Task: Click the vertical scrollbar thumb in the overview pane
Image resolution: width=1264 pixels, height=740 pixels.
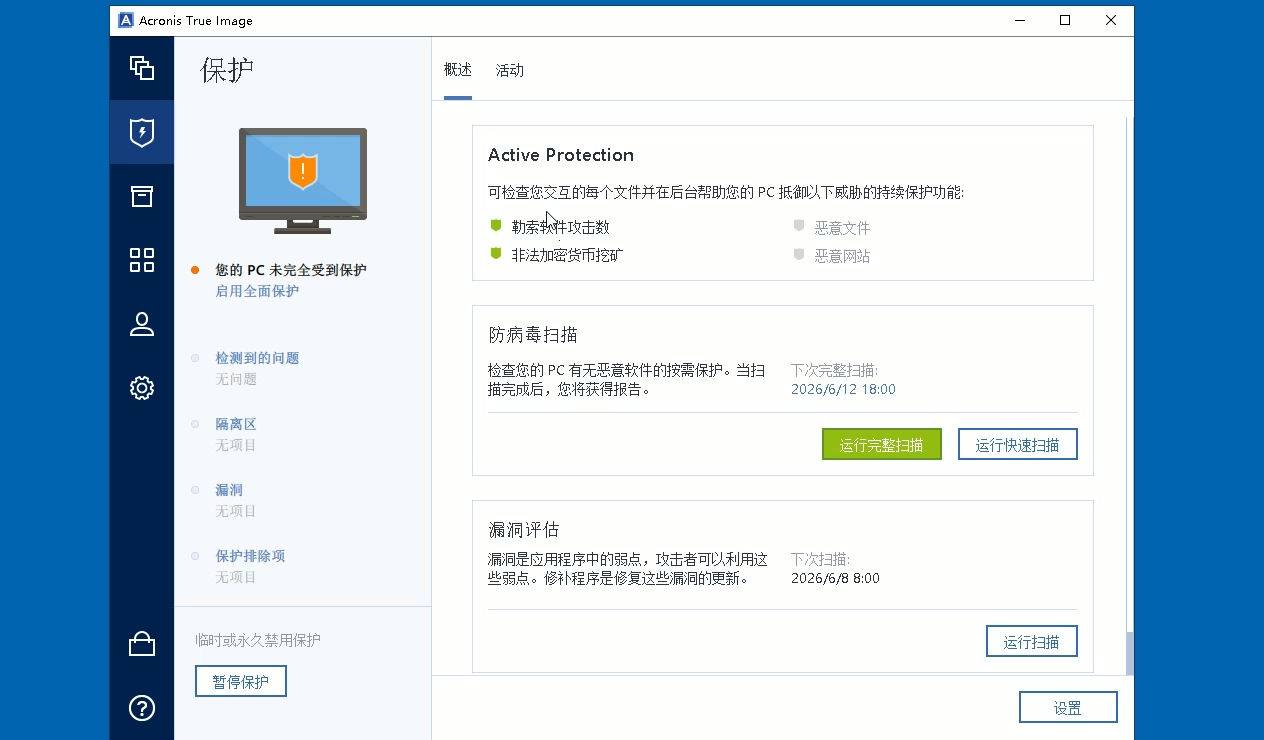Action: tap(1130, 654)
